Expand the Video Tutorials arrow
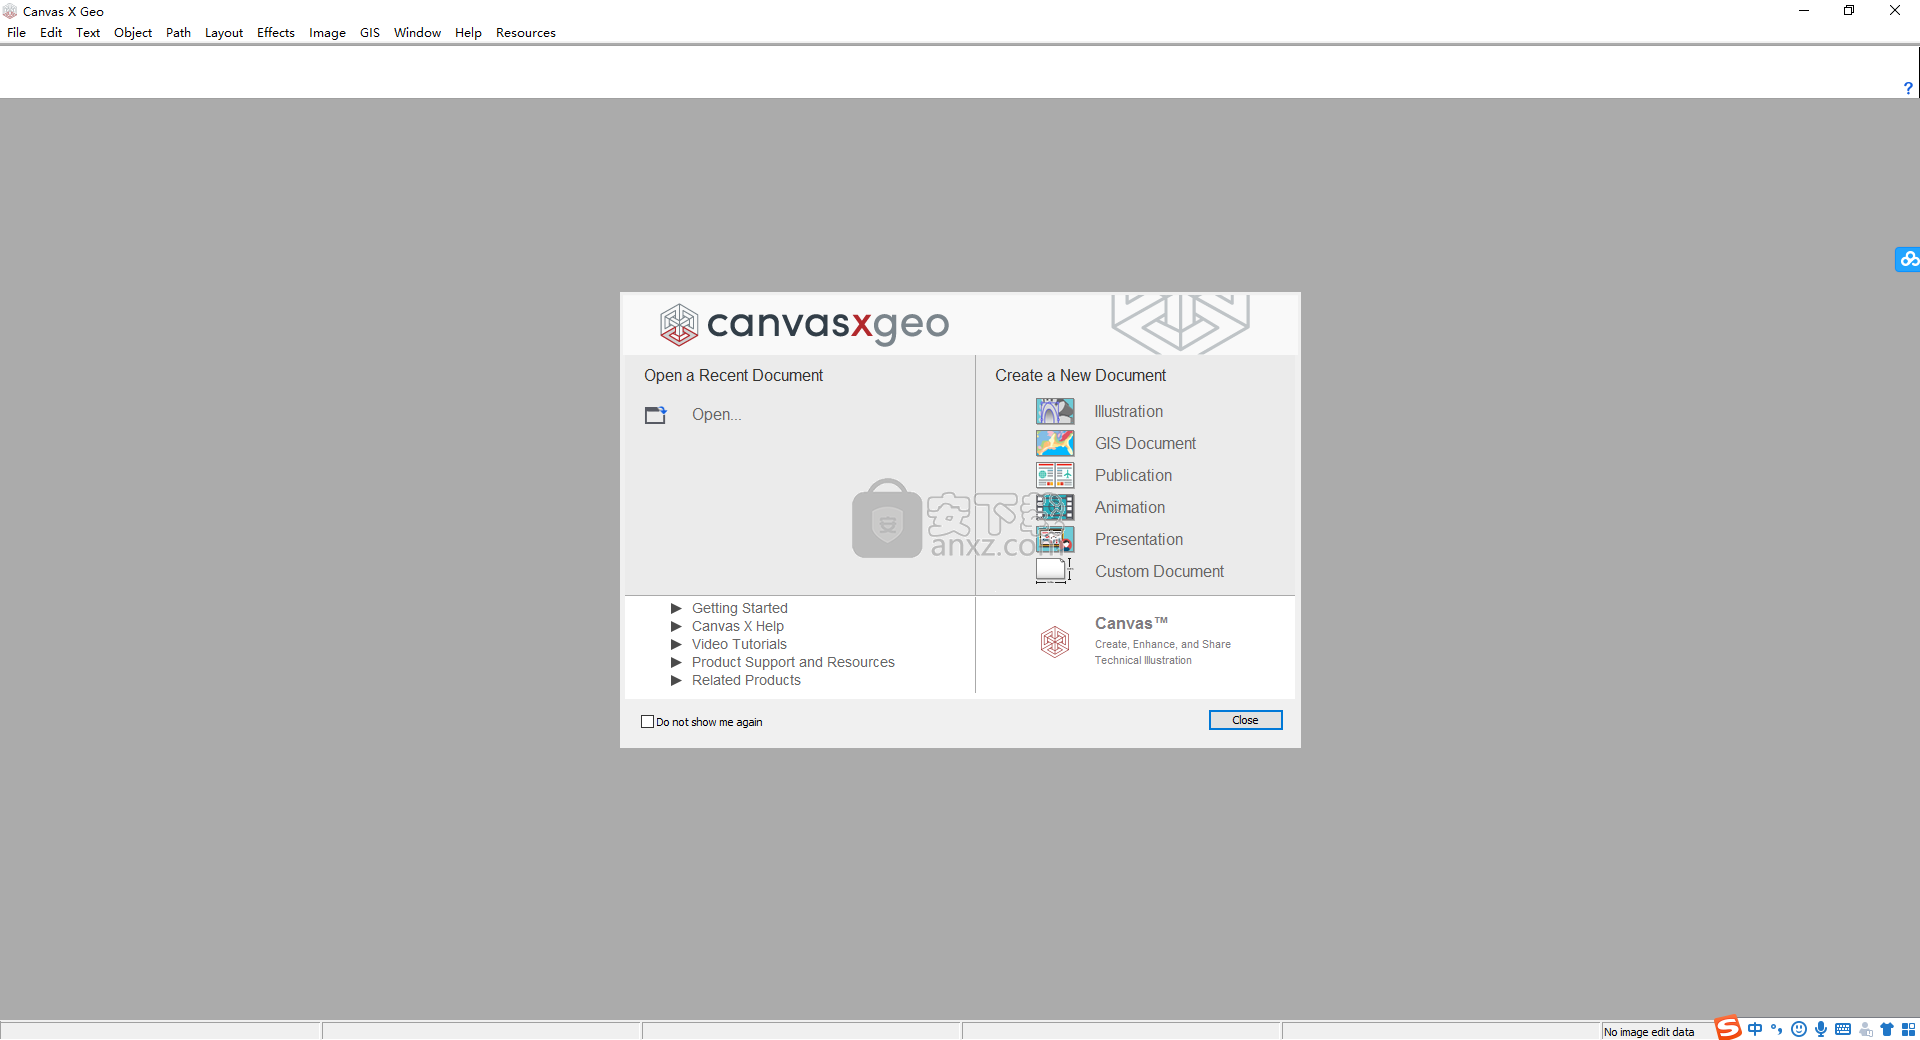1920x1040 pixels. (x=676, y=644)
